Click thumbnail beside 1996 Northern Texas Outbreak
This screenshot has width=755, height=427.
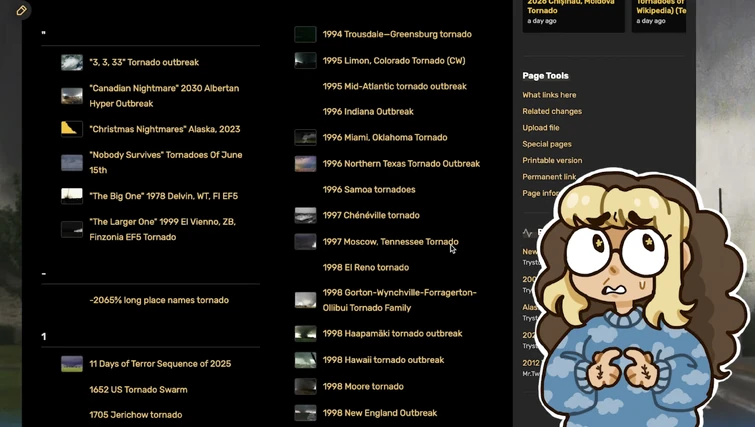[x=305, y=164]
